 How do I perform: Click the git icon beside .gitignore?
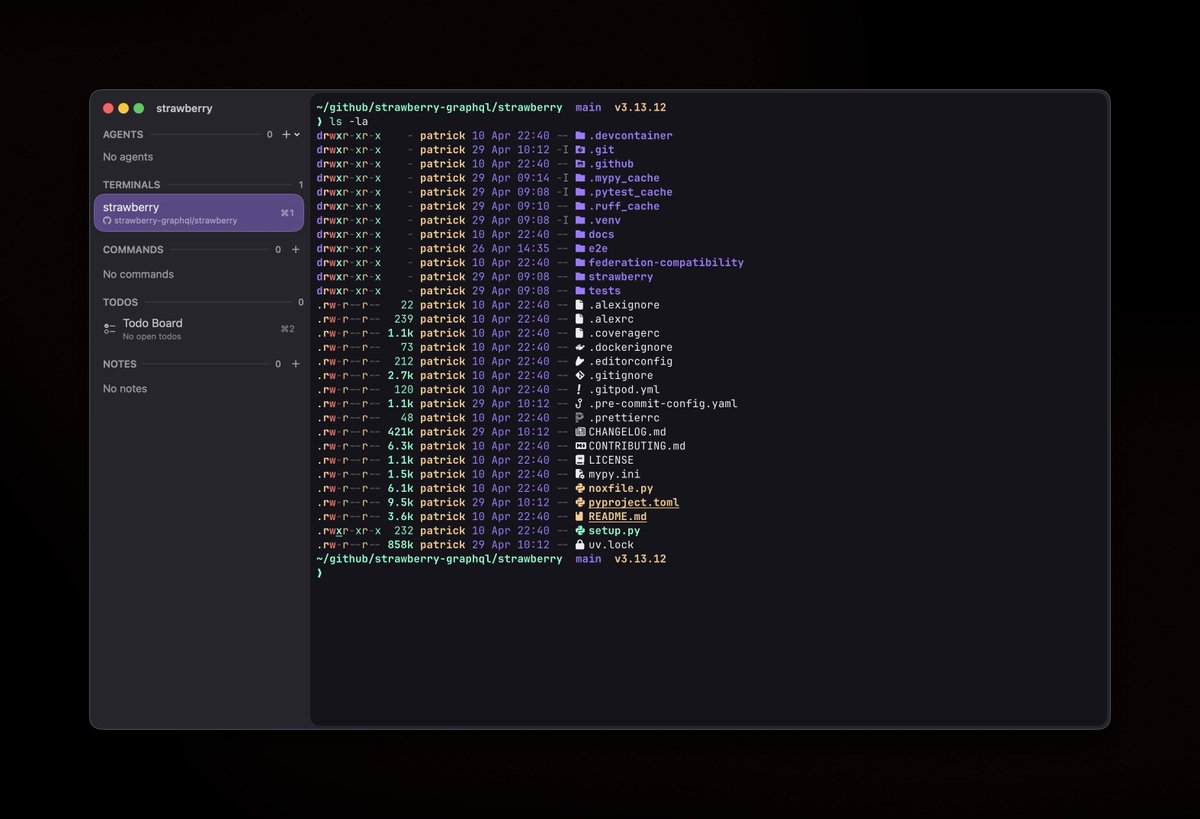pyautogui.click(x=580, y=375)
